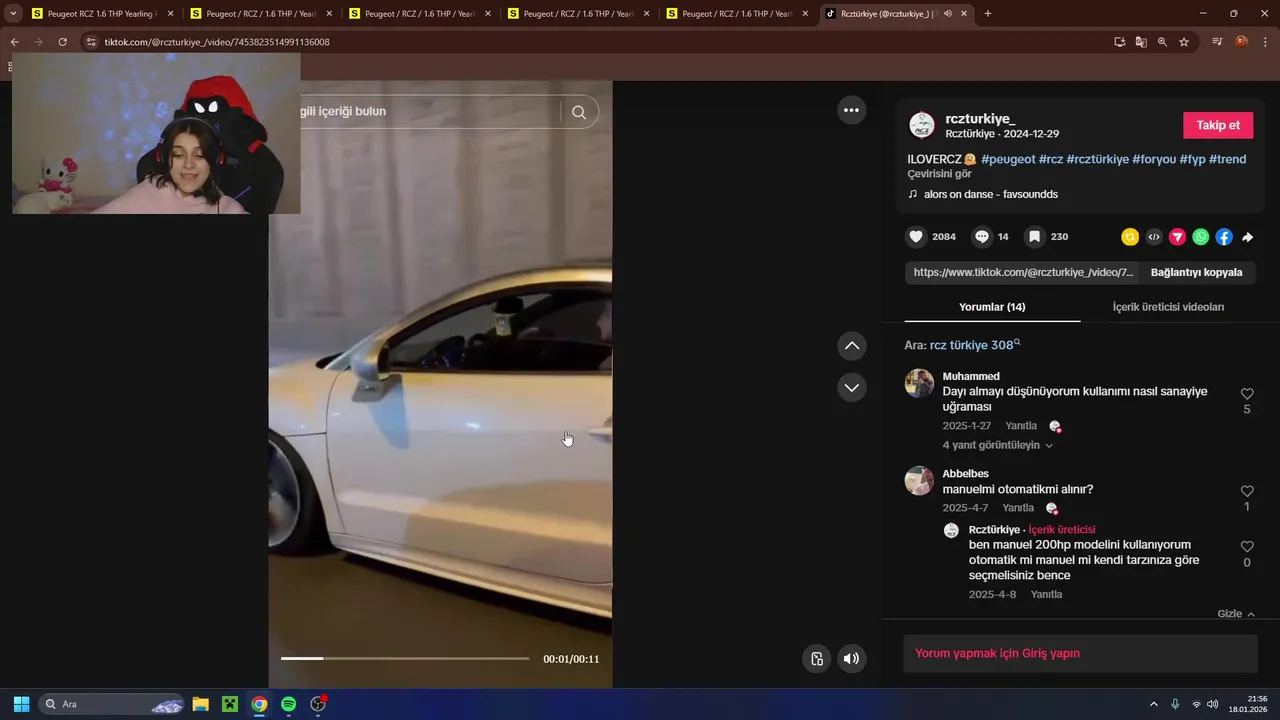Reply to Muhammed's comment with 'Yanıtla'
Screen dimensions: 1280x720
[x=1021, y=426]
